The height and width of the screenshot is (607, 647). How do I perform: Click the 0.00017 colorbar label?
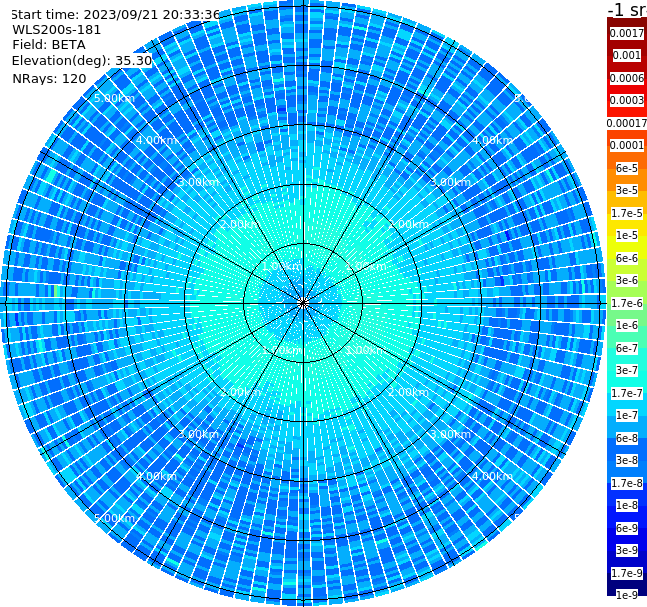(x=627, y=123)
